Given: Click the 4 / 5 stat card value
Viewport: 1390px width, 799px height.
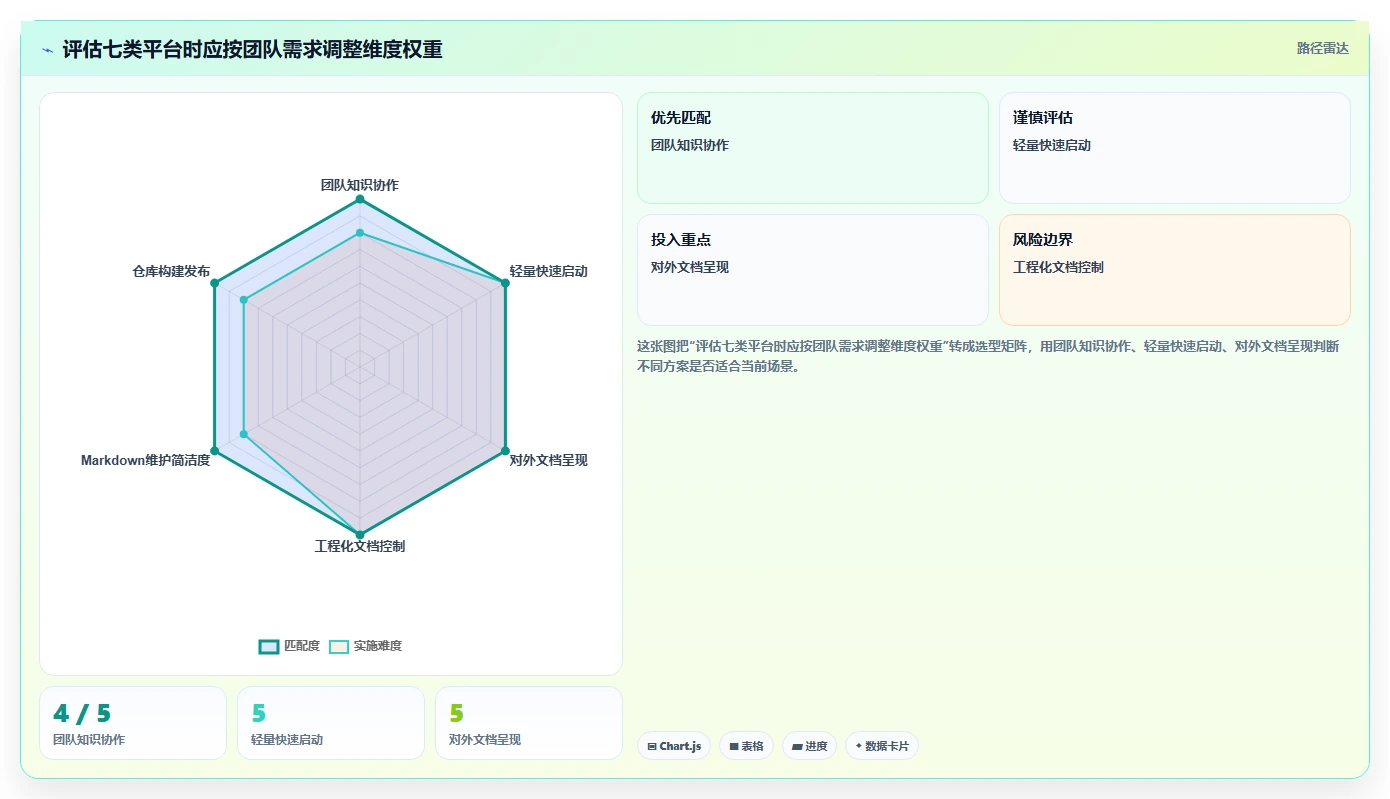Looking at the screenshot, I should click(x=82, y=713).
